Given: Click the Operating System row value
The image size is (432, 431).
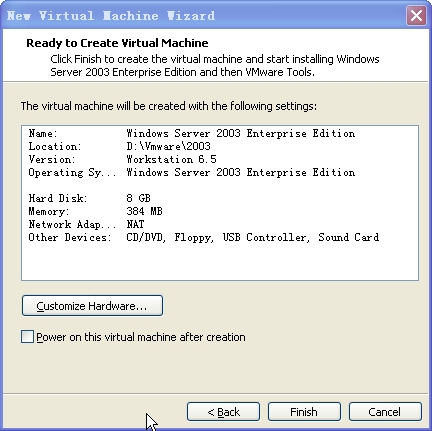Looking at the screenshot, I should point(241,172).
